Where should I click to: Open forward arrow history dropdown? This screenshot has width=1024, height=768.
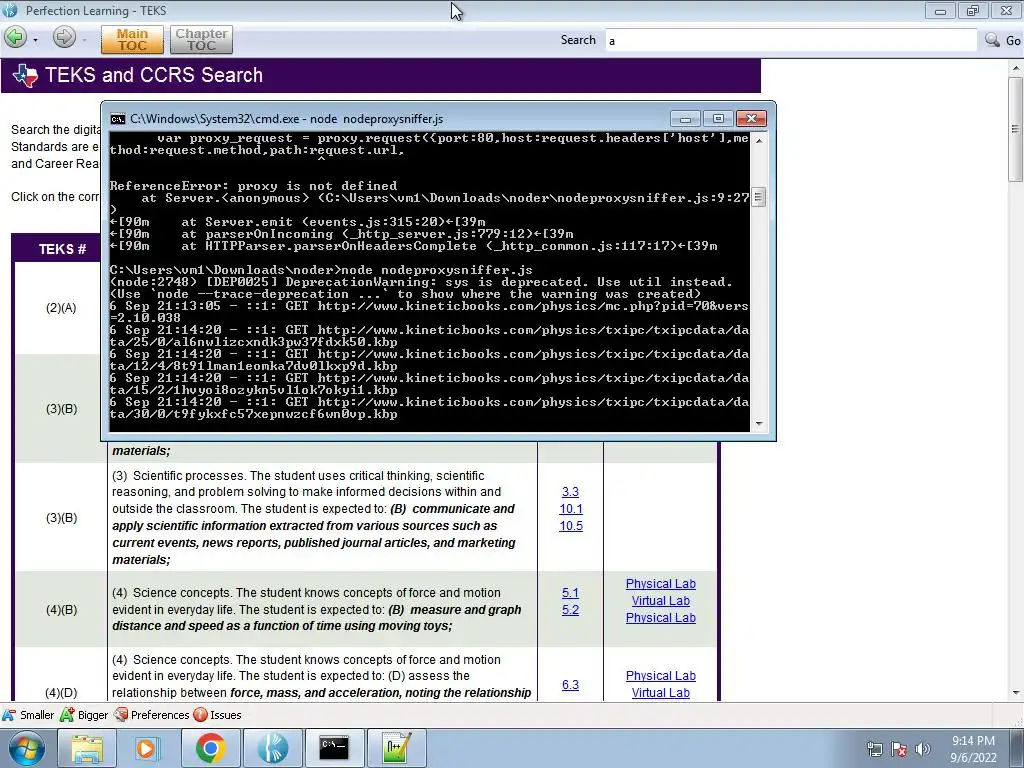point(84,40)
